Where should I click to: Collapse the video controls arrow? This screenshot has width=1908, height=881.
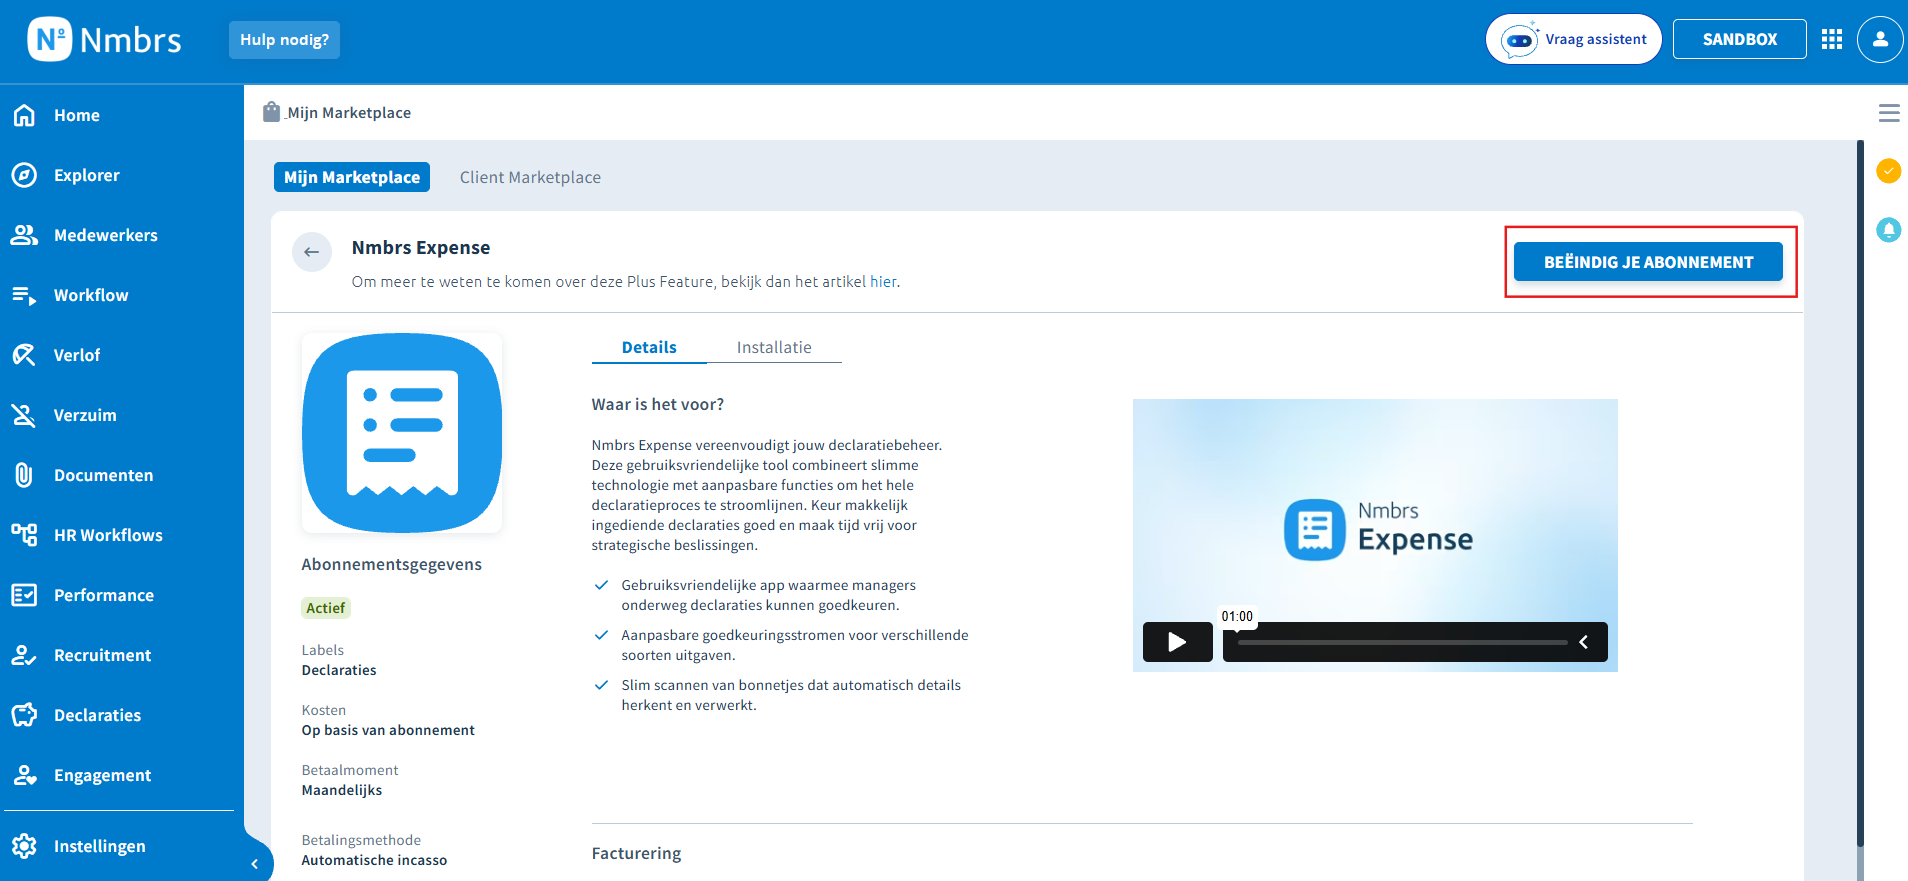(x=1584, y=642)
